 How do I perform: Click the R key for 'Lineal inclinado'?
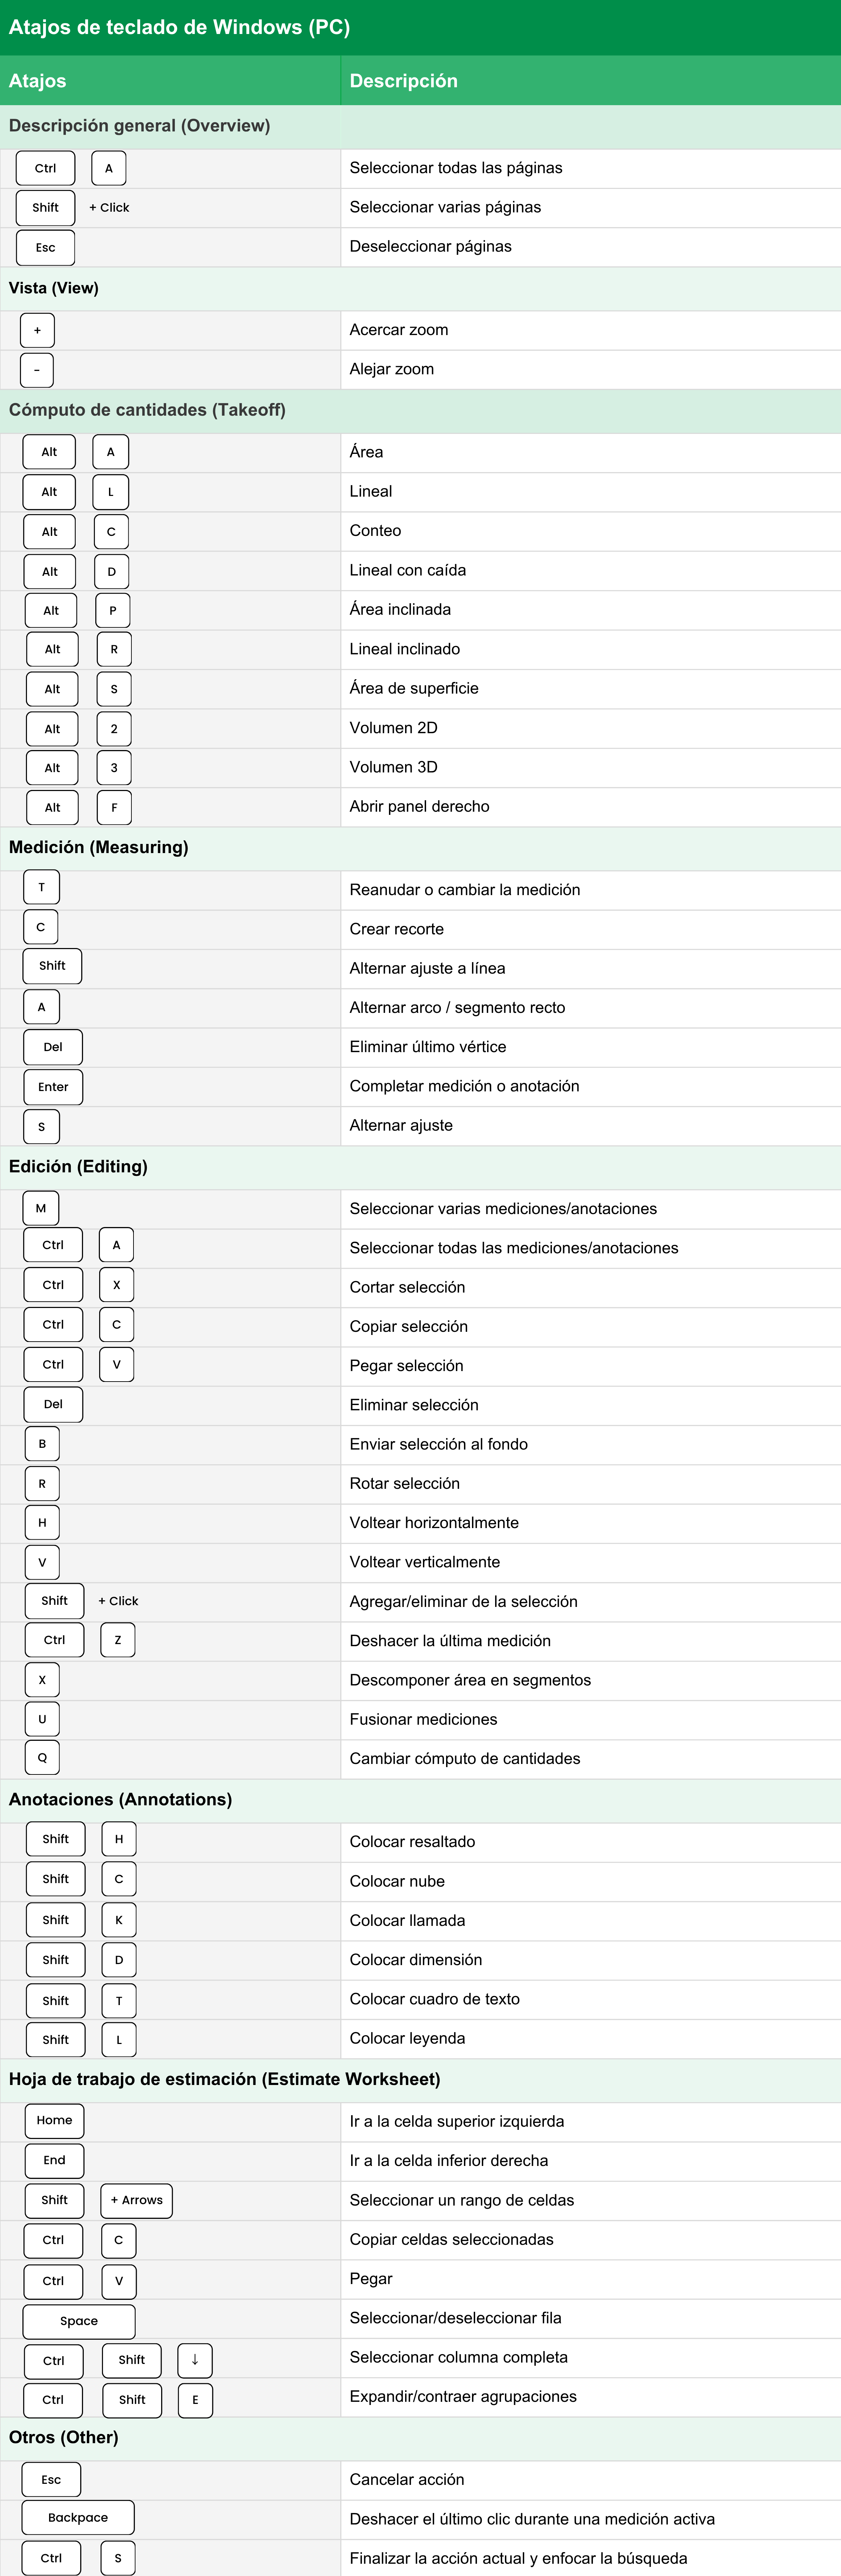point(114,649)
